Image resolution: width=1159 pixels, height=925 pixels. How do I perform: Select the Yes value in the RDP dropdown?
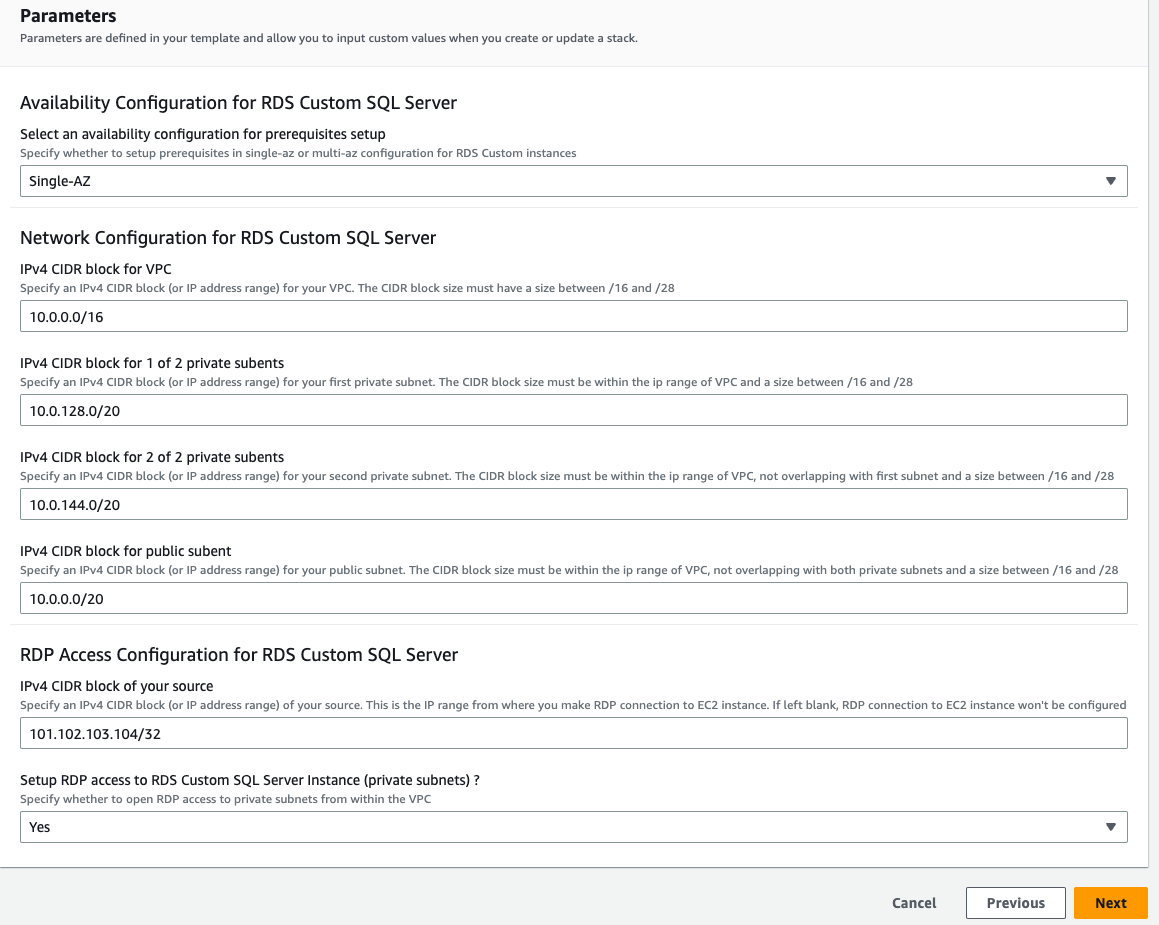[40, 827]
